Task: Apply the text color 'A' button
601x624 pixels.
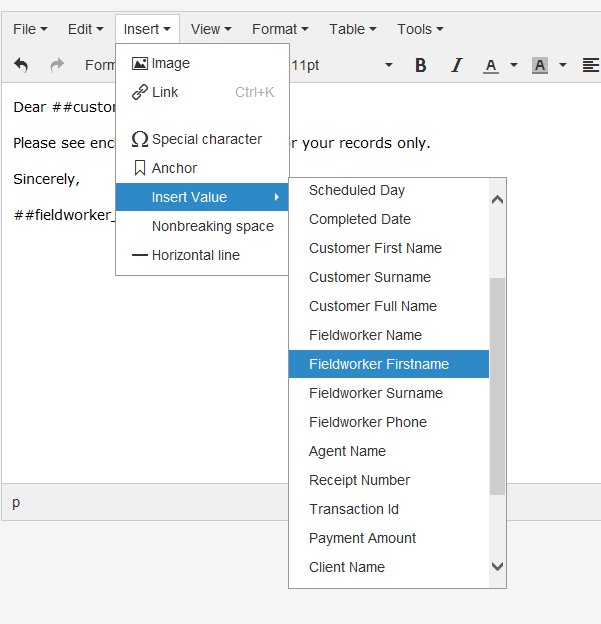Action: point(490,65)
